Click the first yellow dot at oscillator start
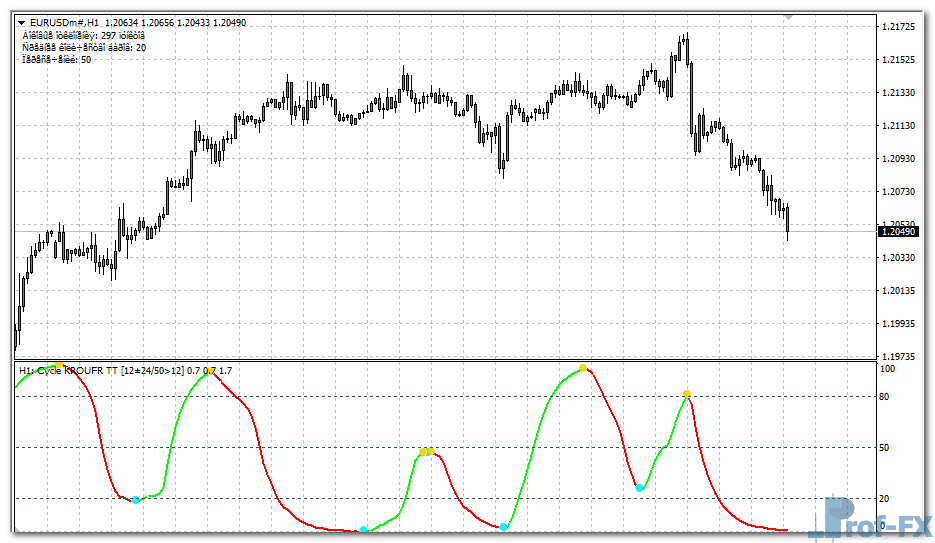This screenshot has width=935, height=543. [x=59, y=365]
